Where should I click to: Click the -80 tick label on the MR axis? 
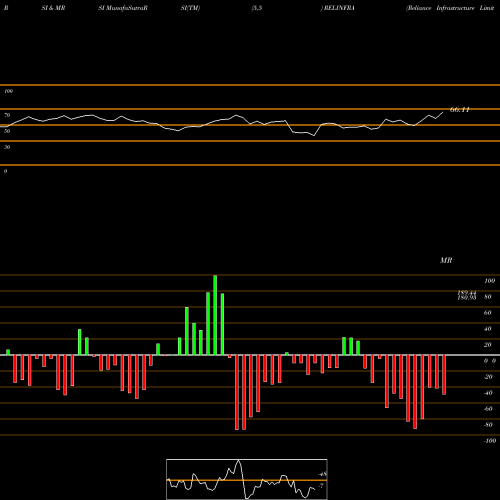click(488, 425)
